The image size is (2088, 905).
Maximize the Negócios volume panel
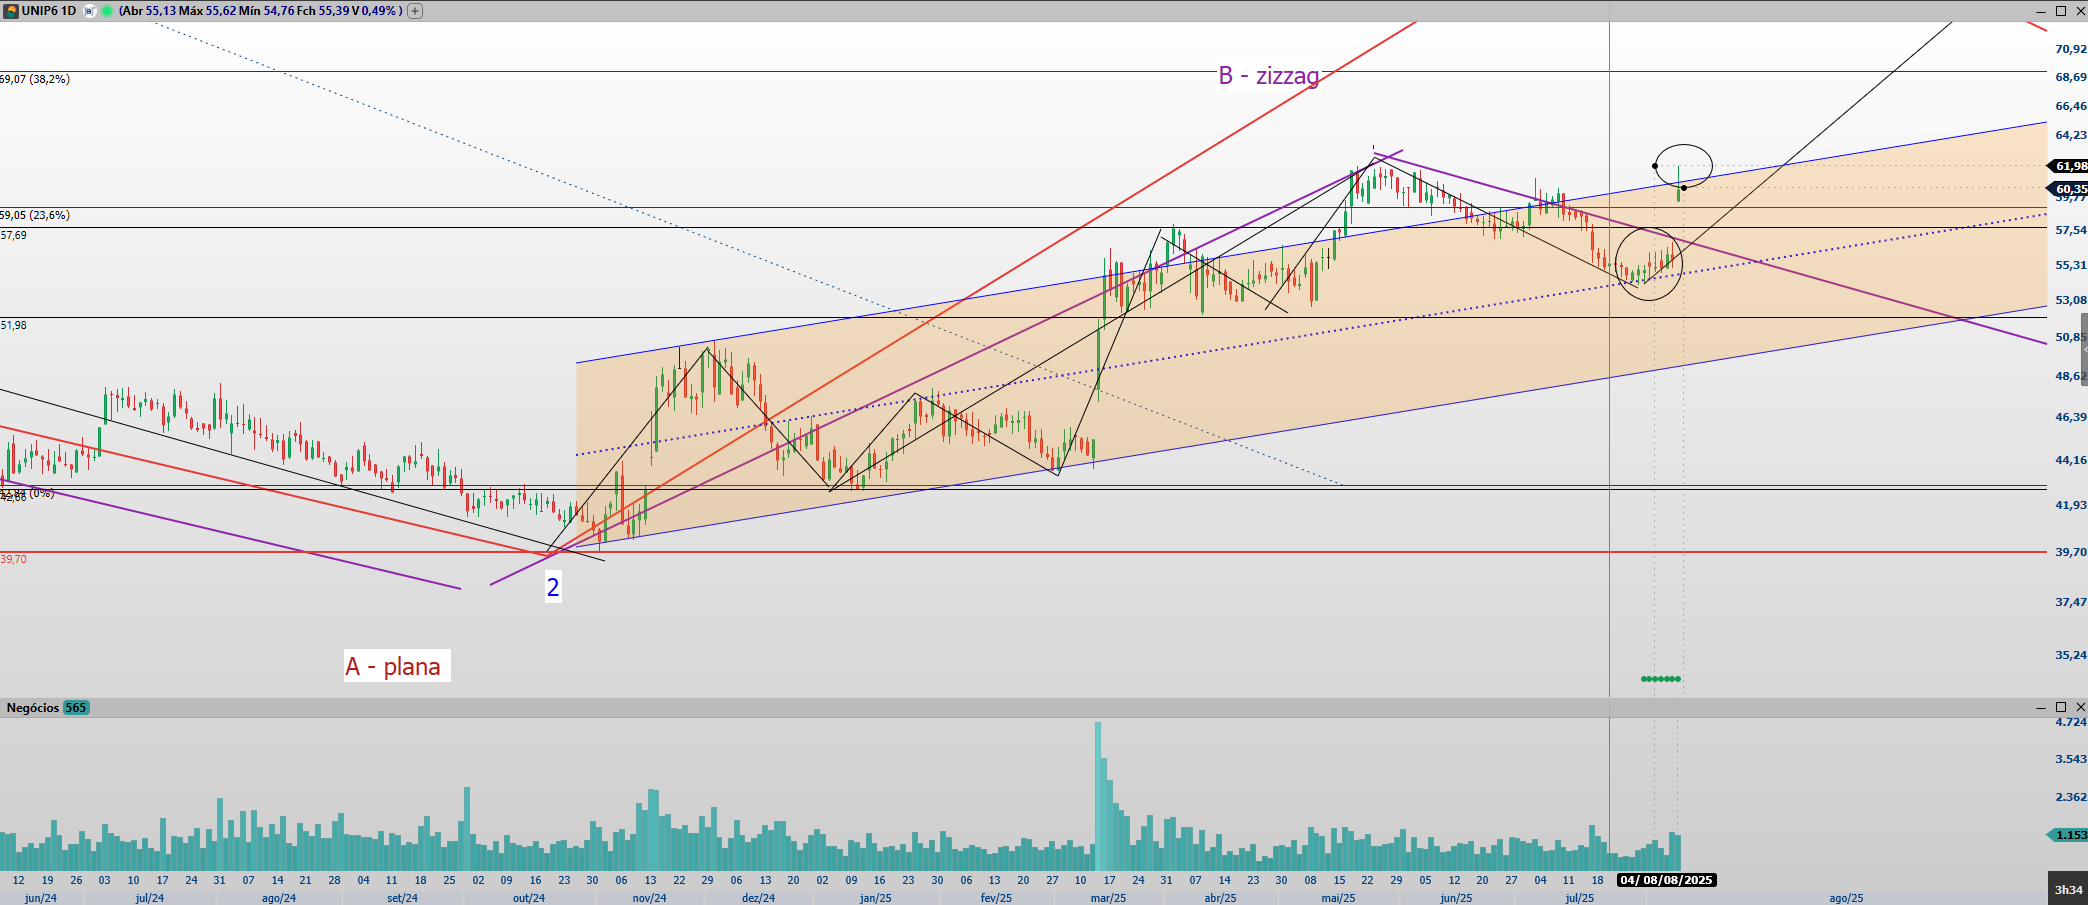2061,707
